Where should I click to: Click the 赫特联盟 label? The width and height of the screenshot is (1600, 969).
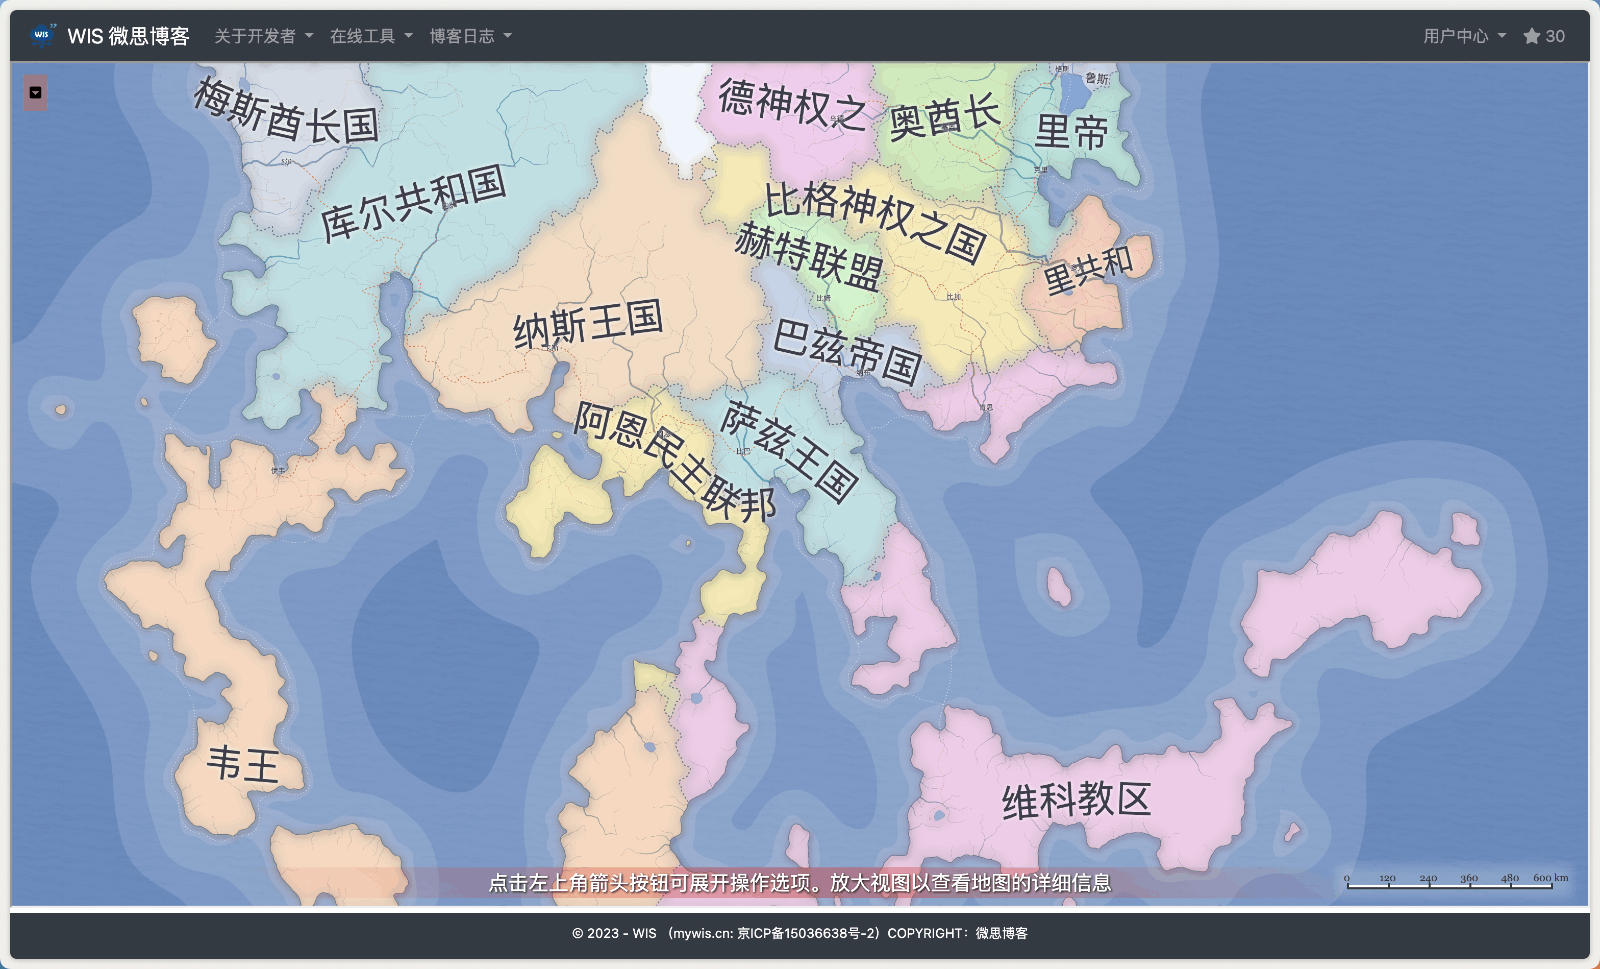pyautogui.click(x=809, y=256)
